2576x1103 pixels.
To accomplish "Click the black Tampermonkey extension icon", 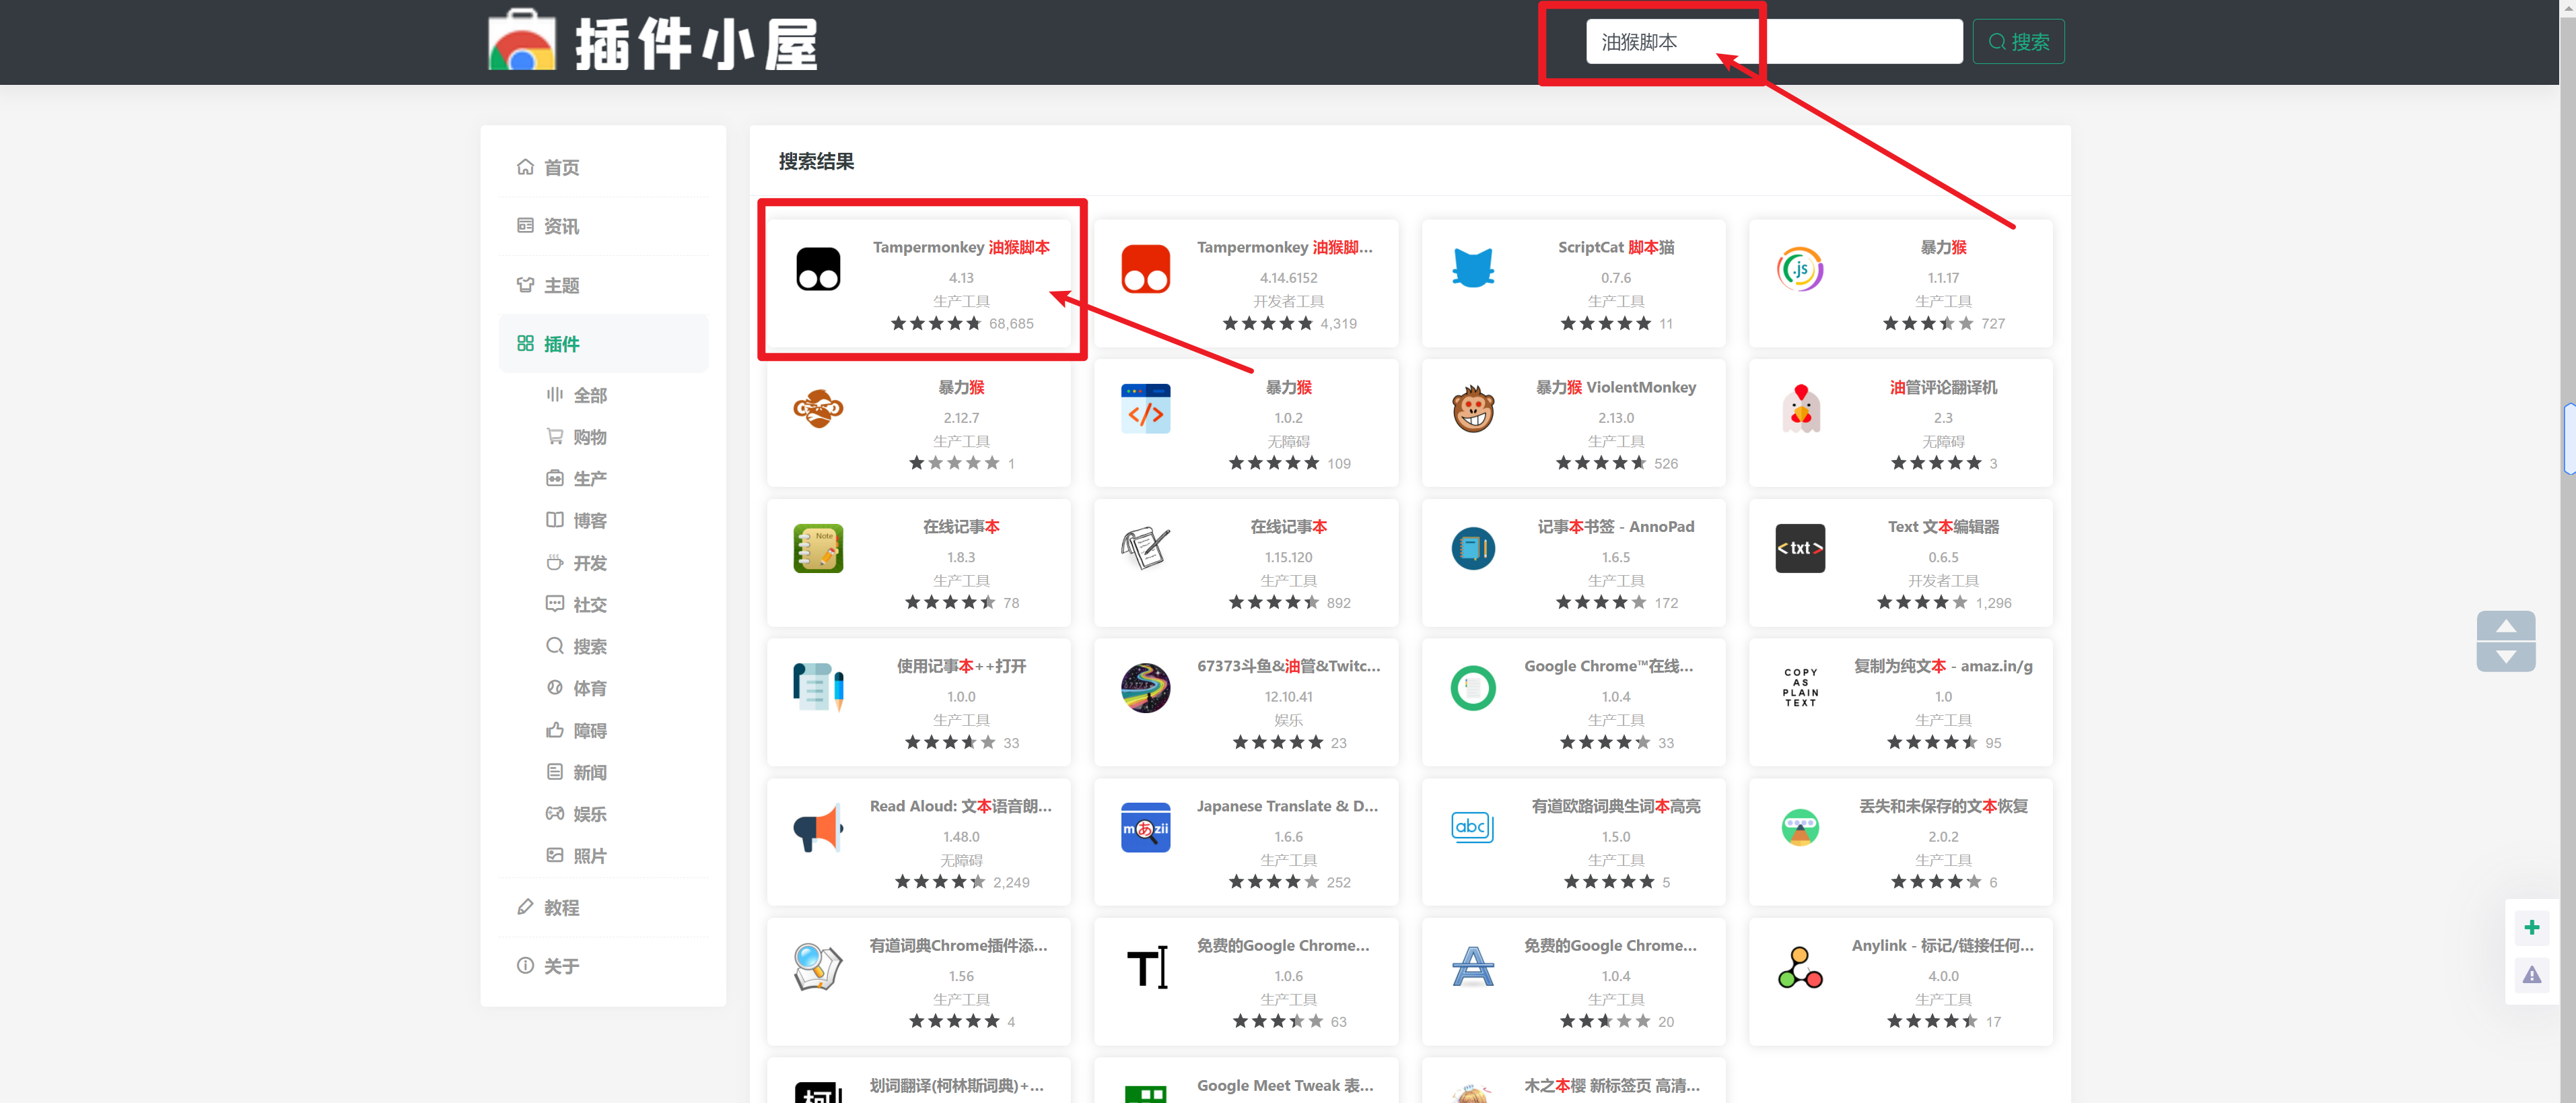I will 817,269.
